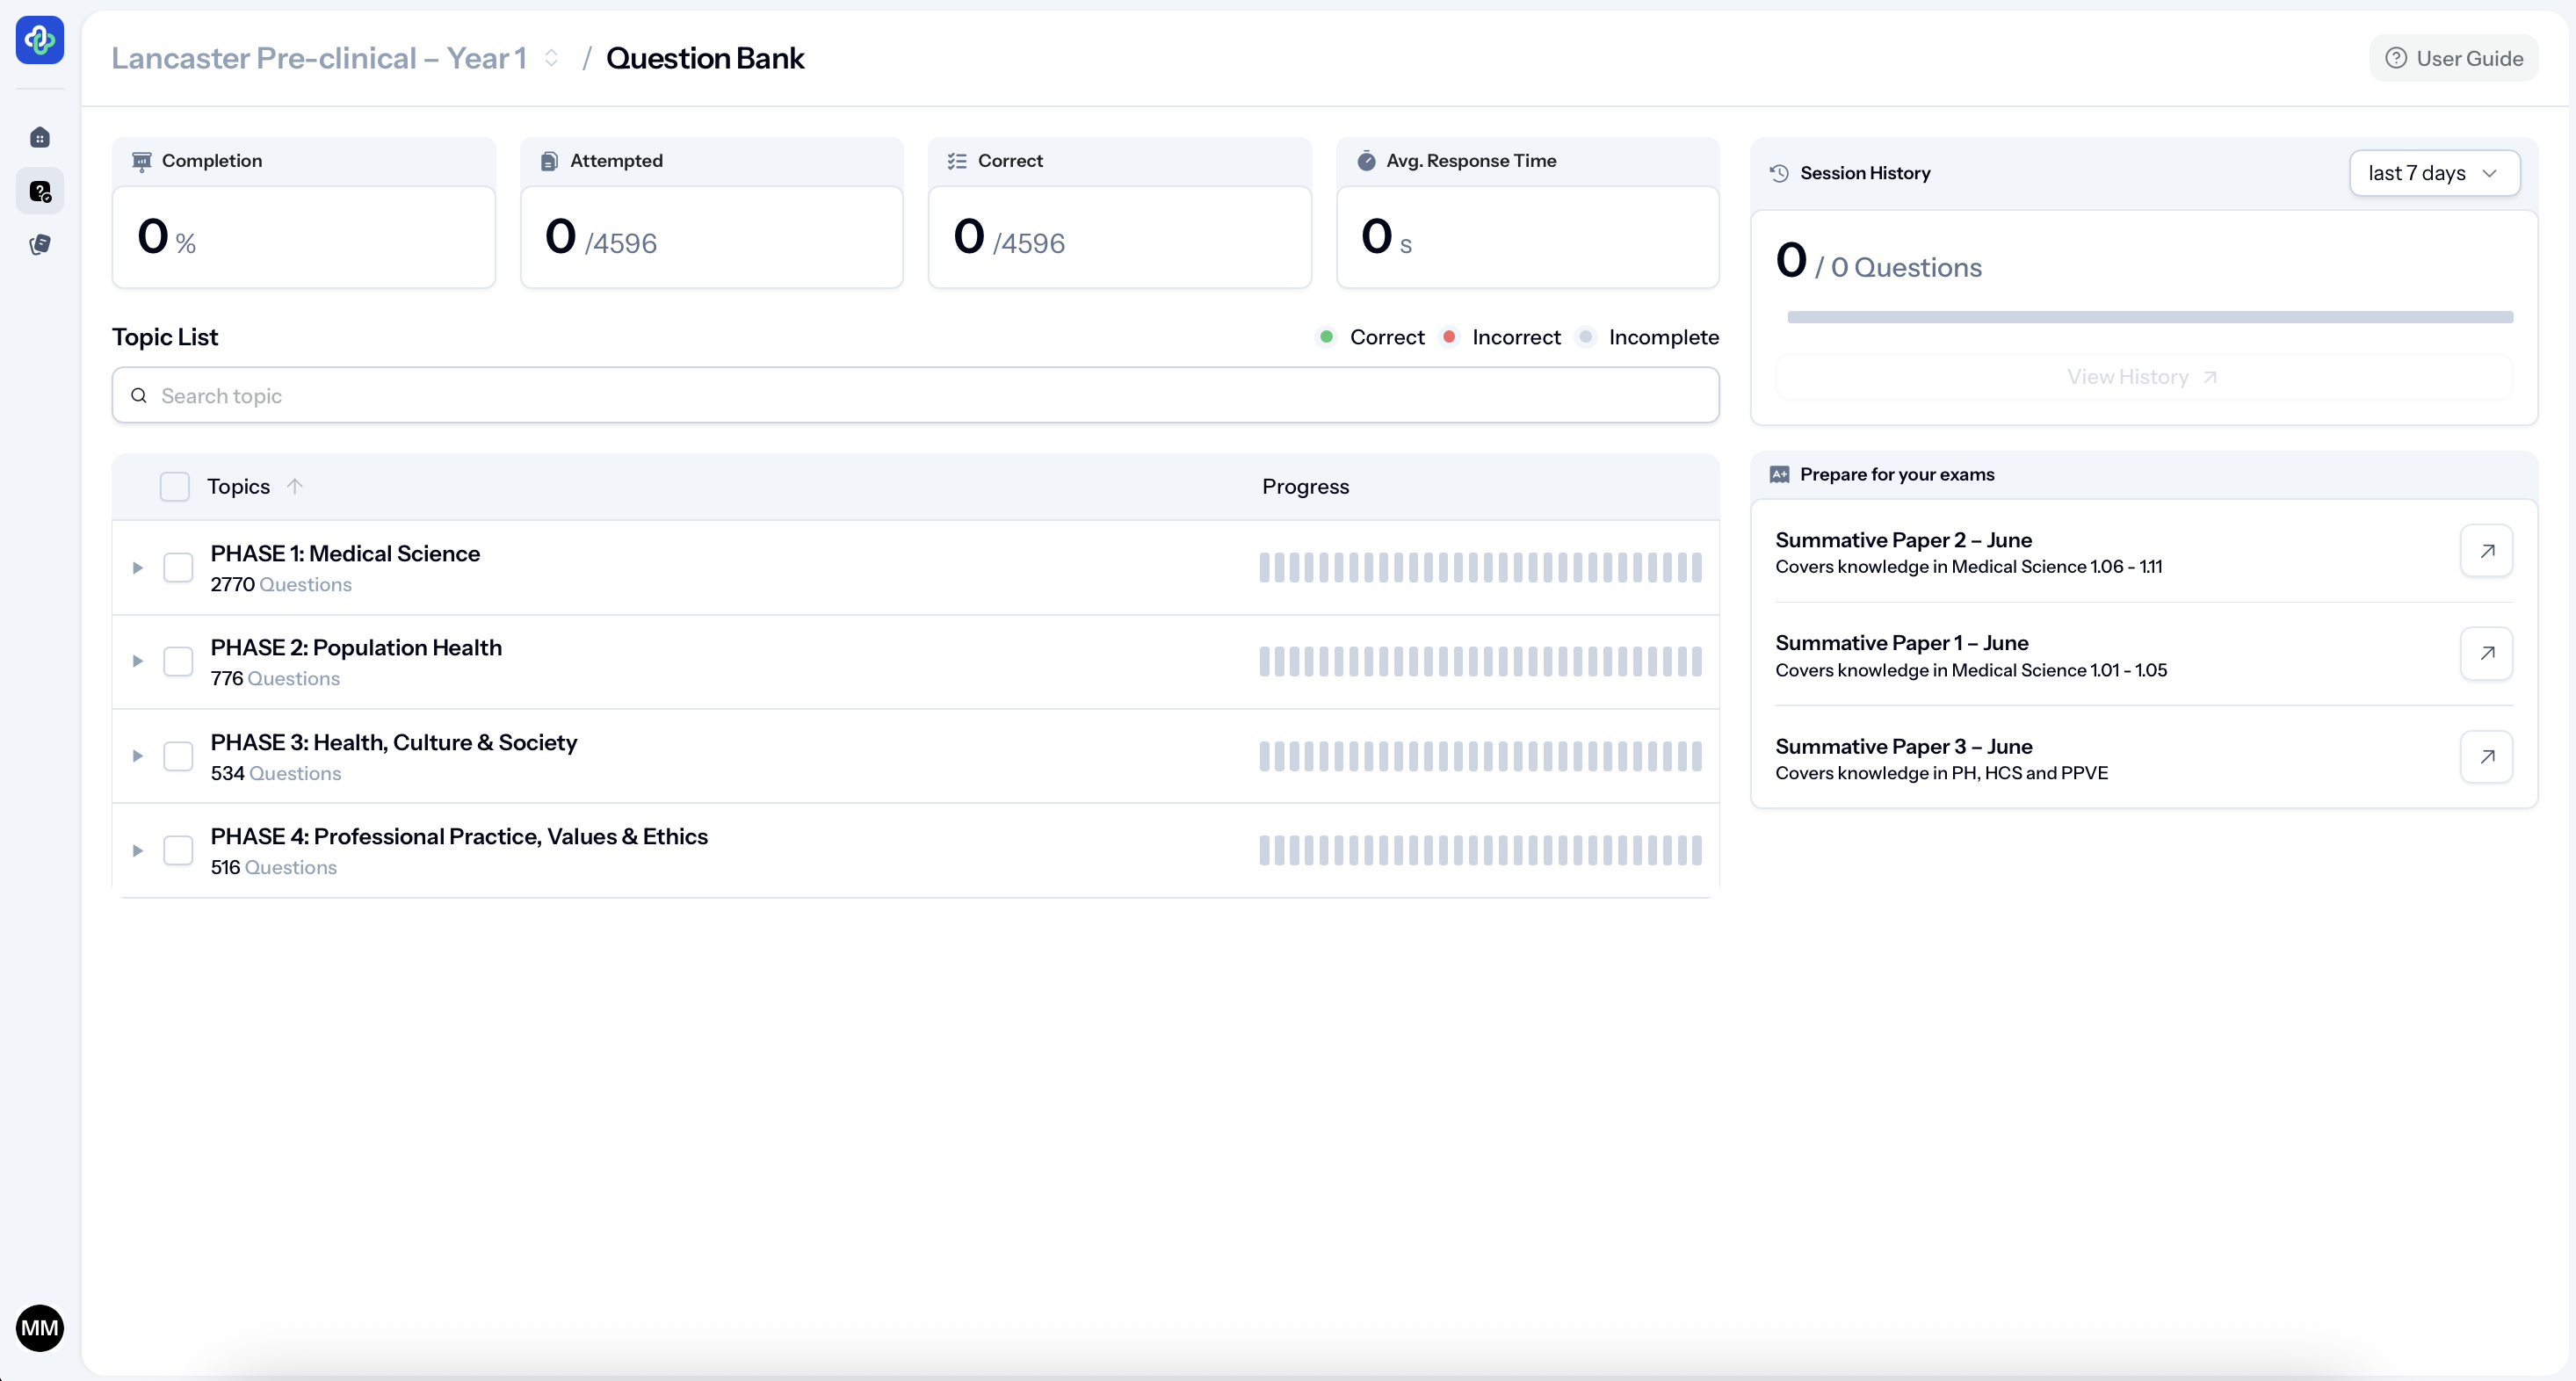The width and height of the screenshot is (2576, 1381).
Task: Open Summative Paper 1 arrow icon
Action: (2486, 654)
